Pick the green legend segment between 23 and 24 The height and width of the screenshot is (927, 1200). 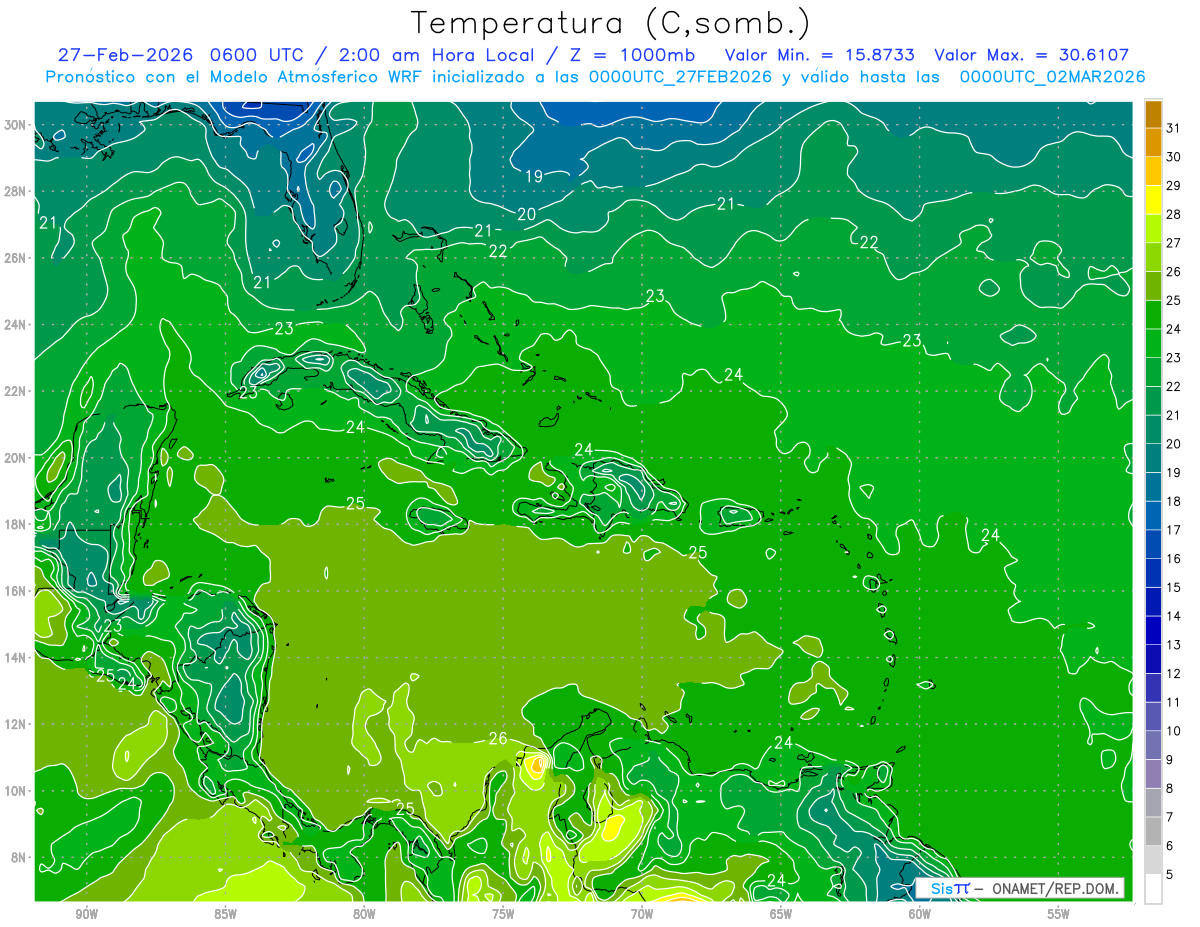pos(1153,343)
